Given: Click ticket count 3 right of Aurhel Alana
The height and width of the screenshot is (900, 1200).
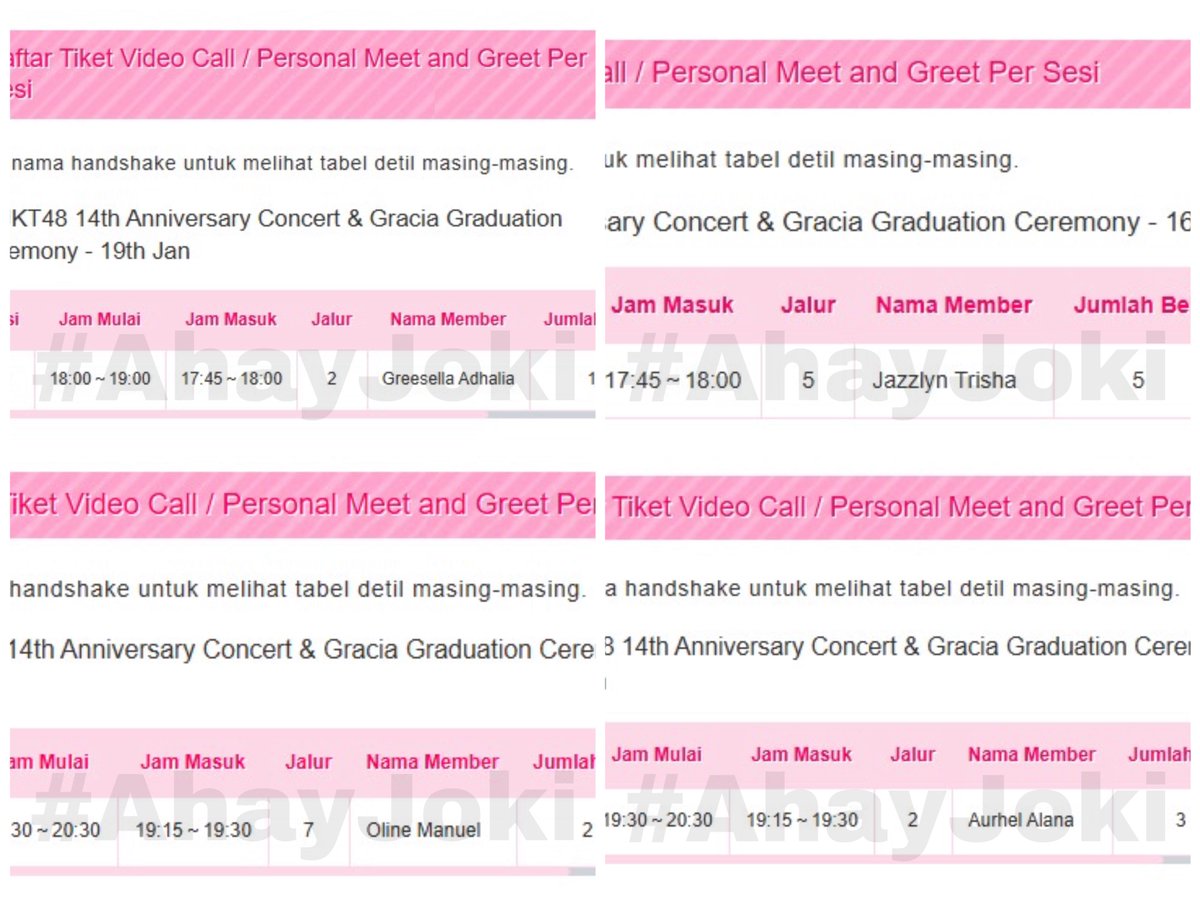Looking at the screenshot, I should point(1181,820).
